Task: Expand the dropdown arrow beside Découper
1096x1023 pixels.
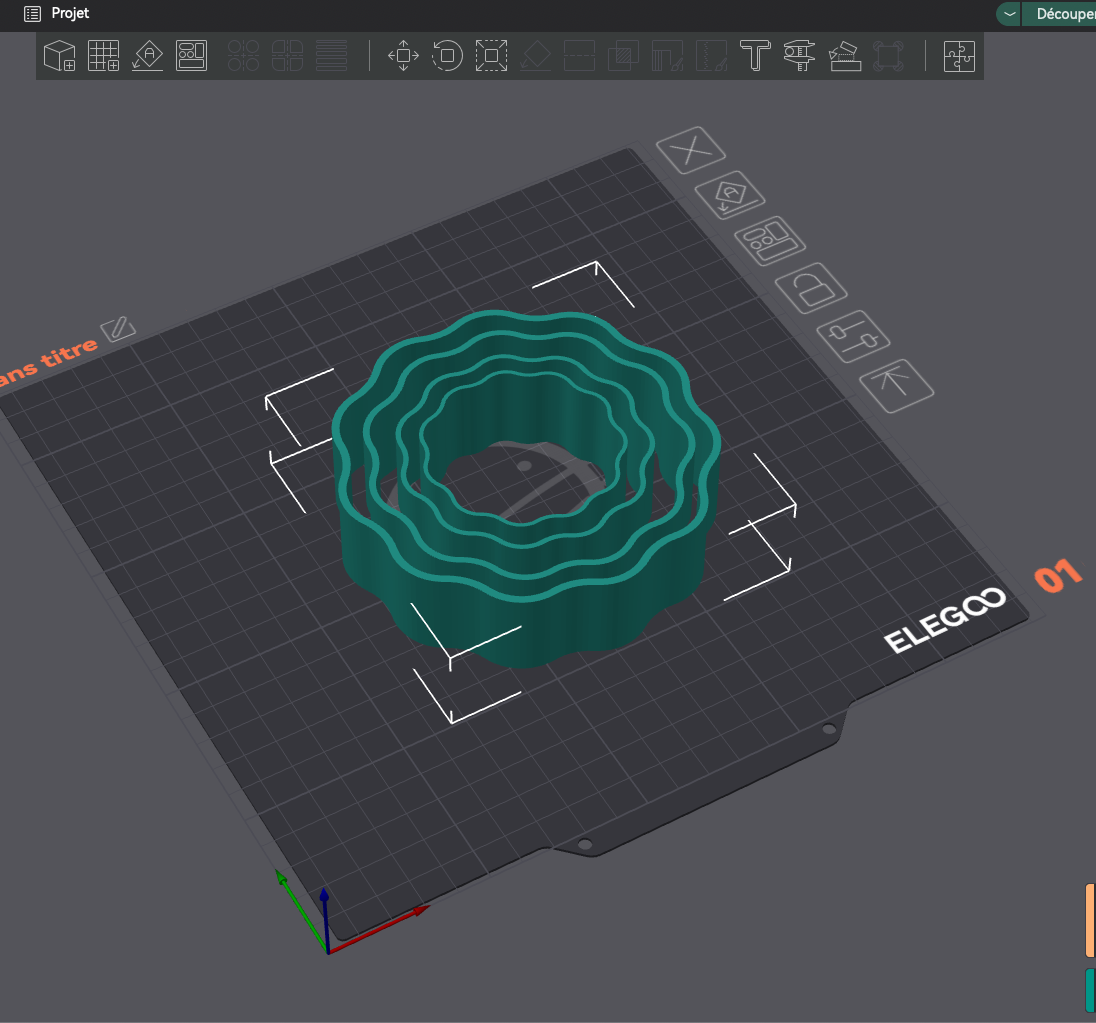Action: click(x=1009, y=13)
